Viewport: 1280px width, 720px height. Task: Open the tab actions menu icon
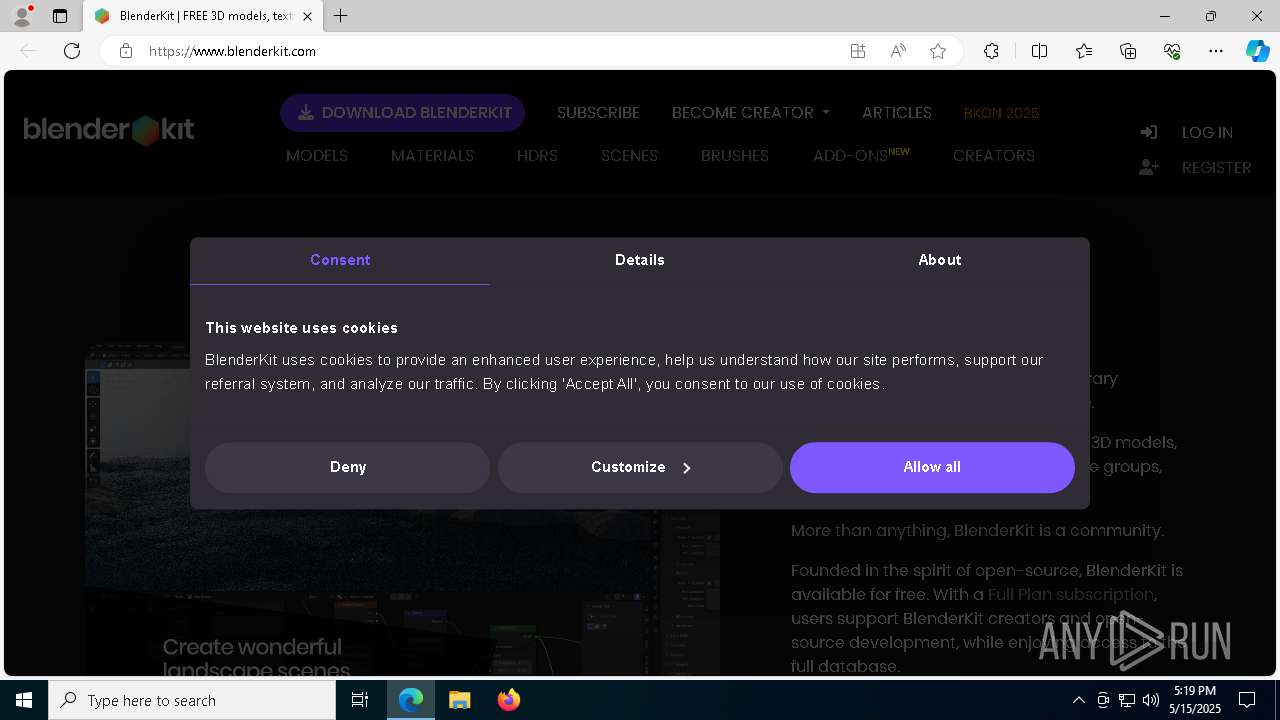60,16
